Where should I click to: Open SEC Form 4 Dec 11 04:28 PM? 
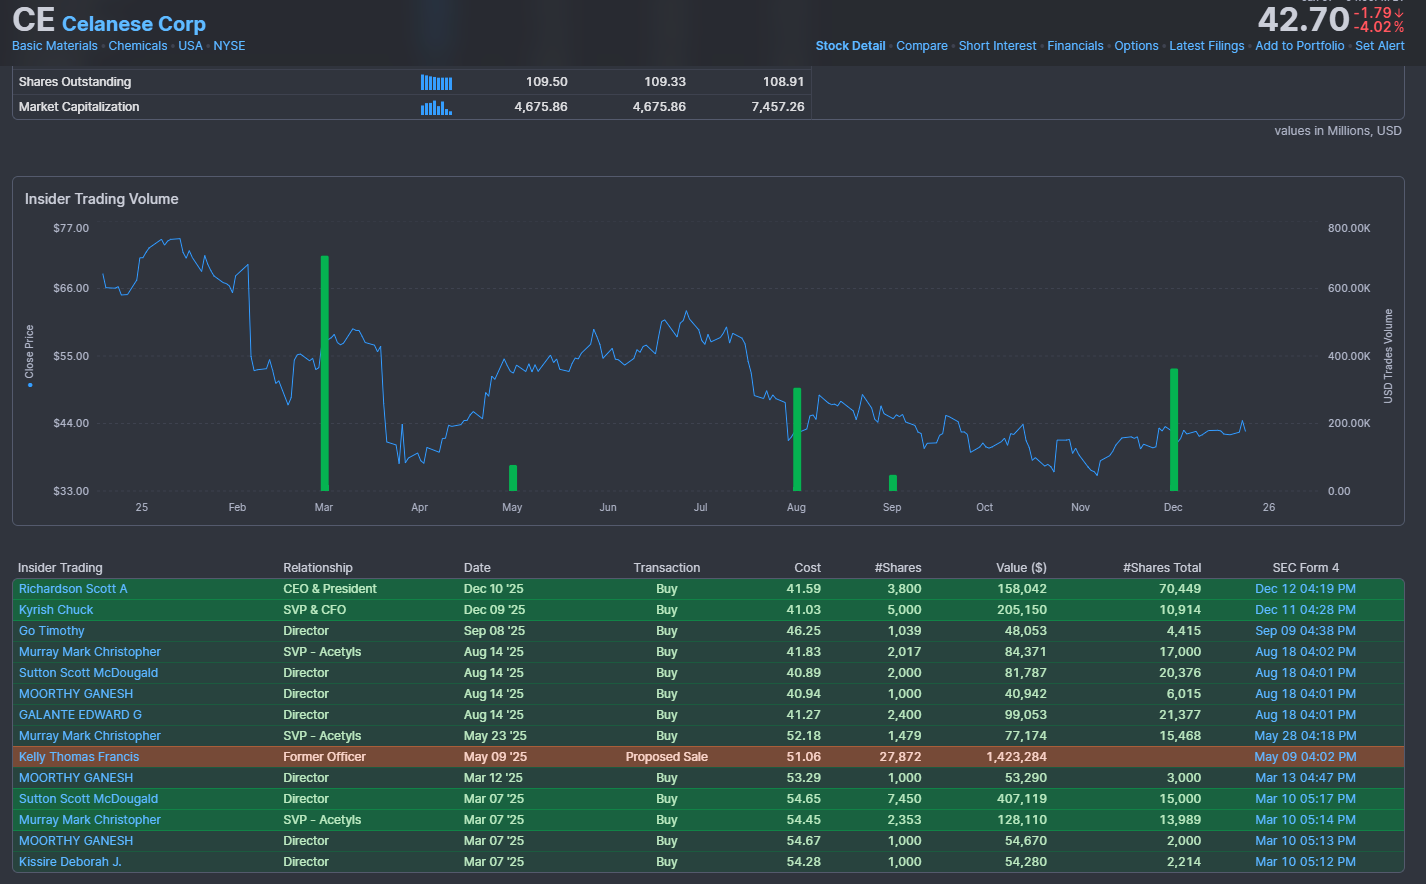[x=1305, y=610]
